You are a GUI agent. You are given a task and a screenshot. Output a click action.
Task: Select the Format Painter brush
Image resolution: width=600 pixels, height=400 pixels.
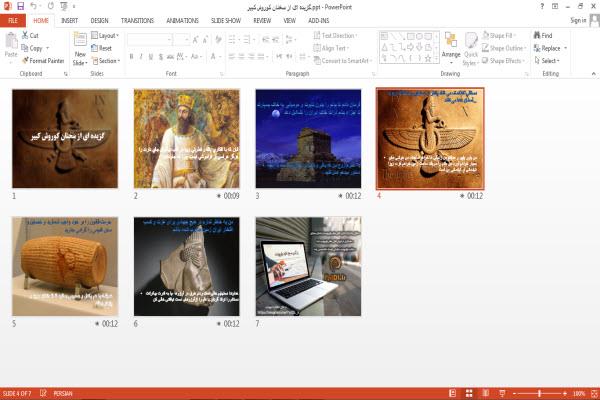pyautogui.click(x=25, y=60)
